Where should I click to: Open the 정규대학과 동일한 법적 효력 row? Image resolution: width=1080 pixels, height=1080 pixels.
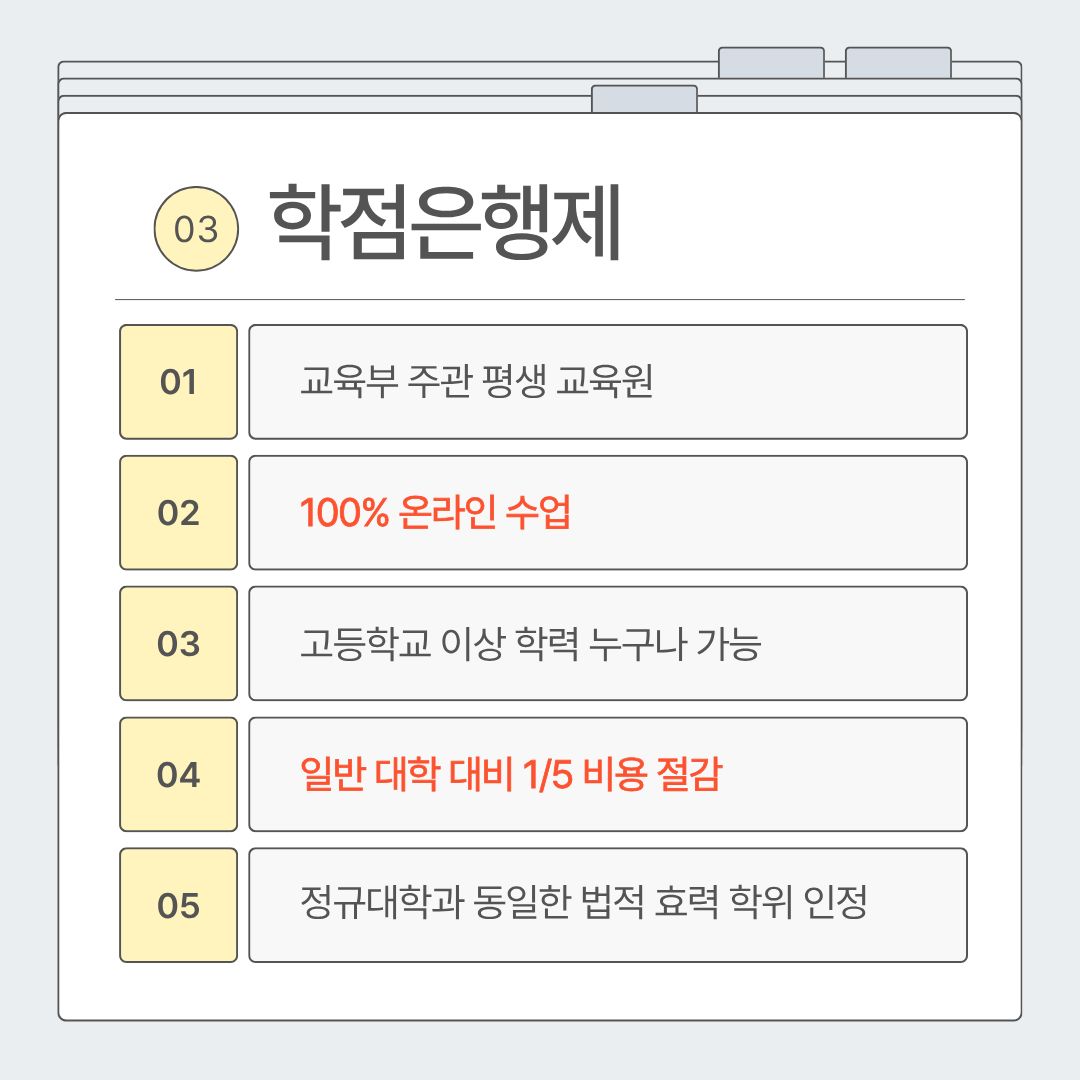point(607,906)
